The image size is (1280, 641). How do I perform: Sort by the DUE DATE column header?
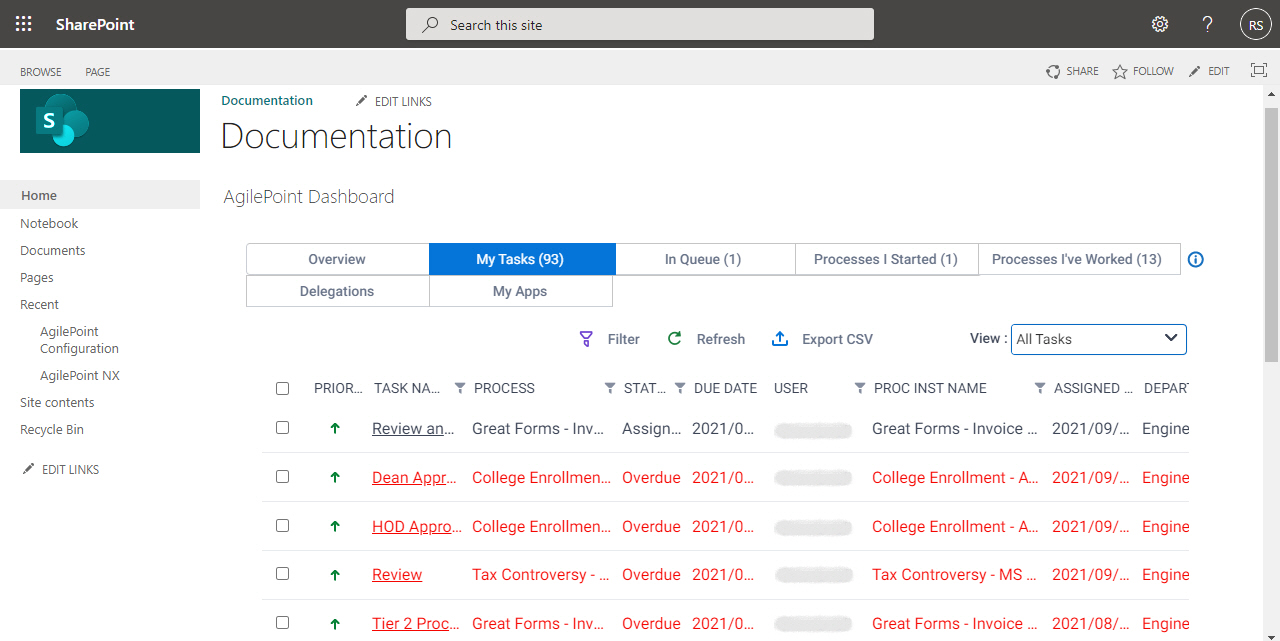(725, 388)
